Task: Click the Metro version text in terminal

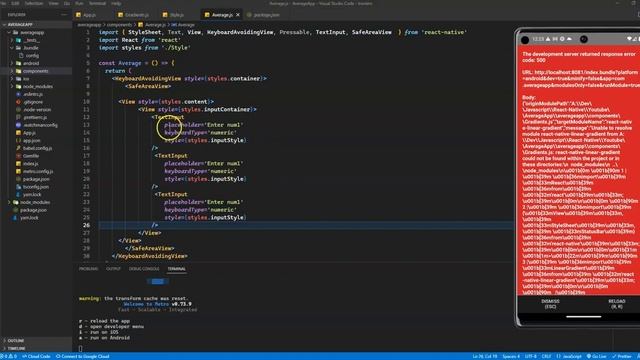Action: click(181, 304)
